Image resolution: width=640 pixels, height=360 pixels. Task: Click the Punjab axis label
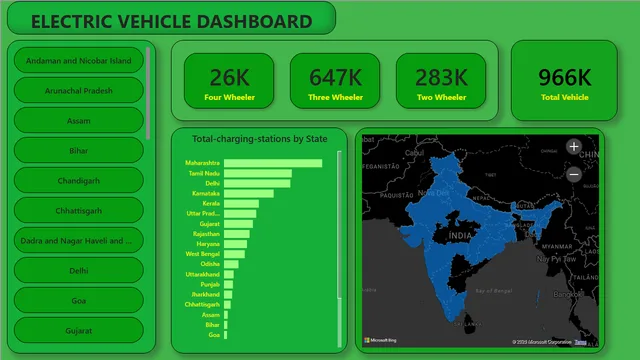pos(210,284)
